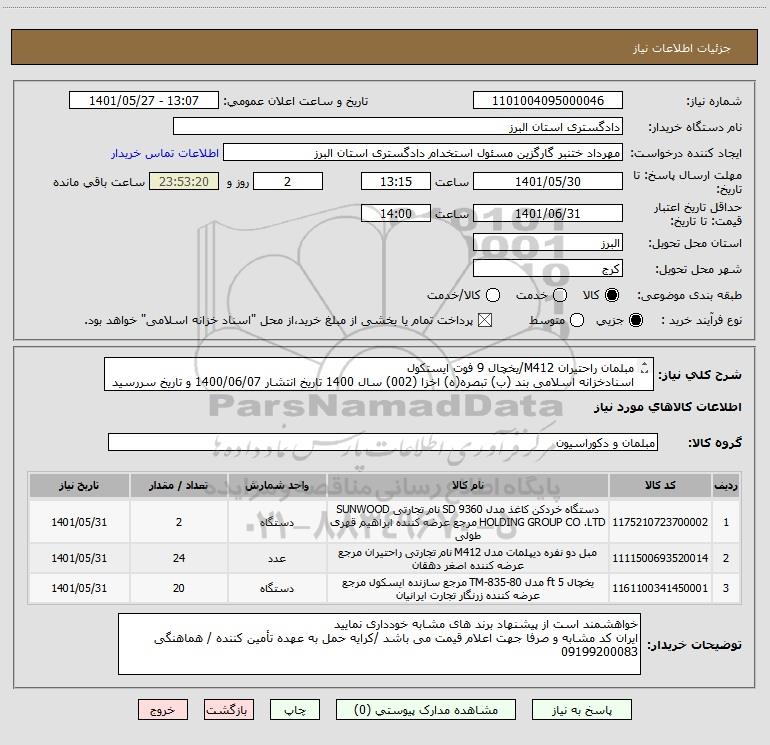Click quantity 20 in row 3
The width and height of the screenshot is (770, 745).
click(179, 588)
